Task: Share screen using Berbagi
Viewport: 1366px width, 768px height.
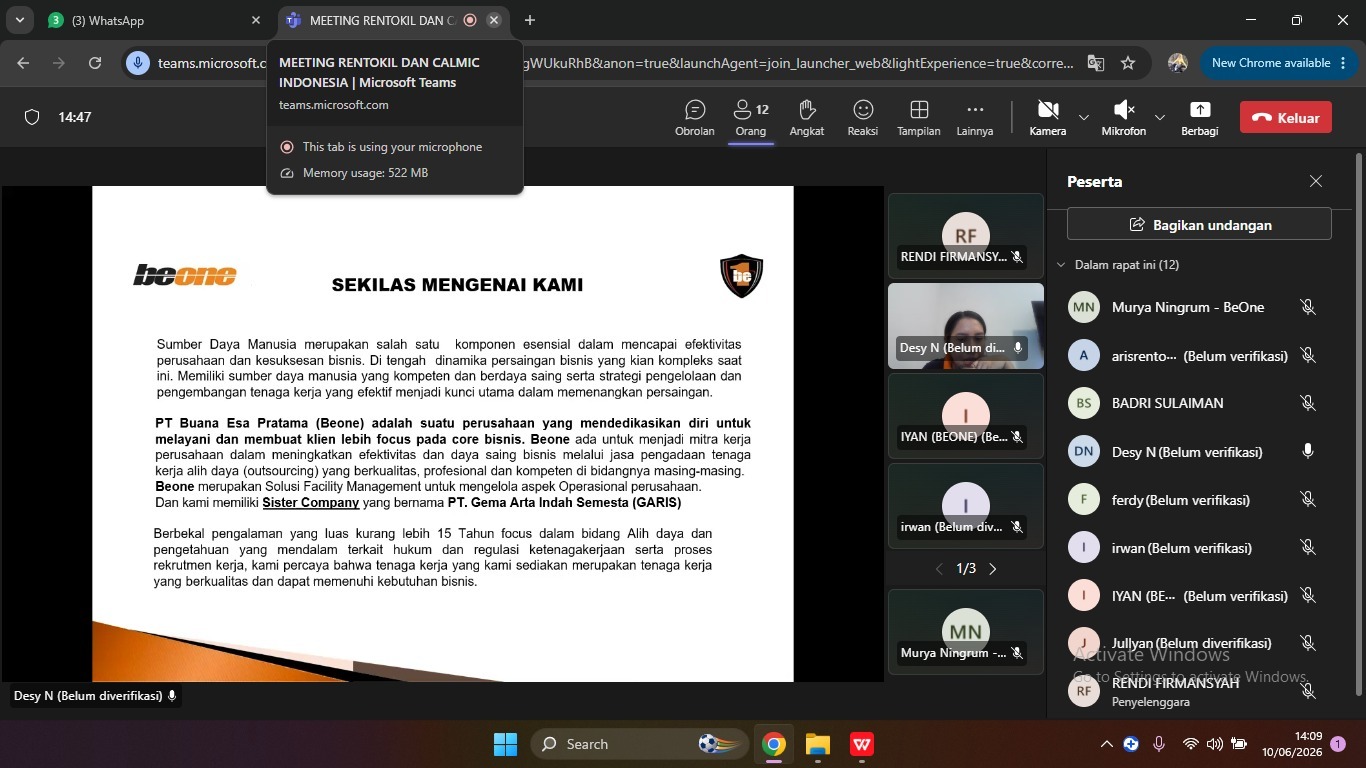Action: [1199, 118]
